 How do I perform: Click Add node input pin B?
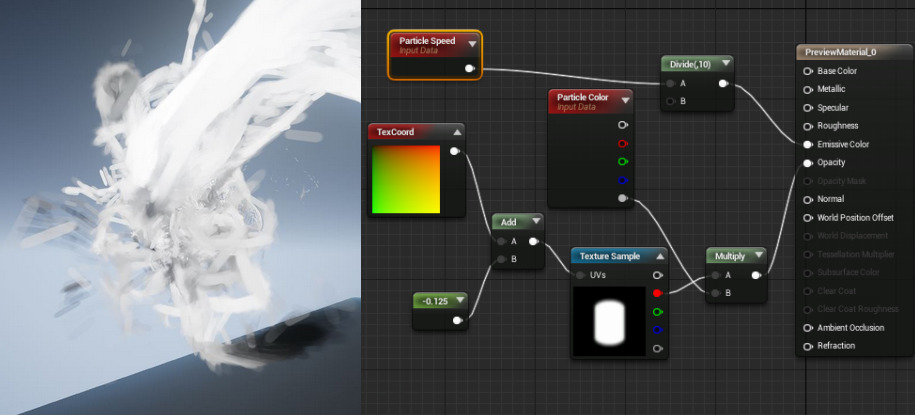[501, 259]
